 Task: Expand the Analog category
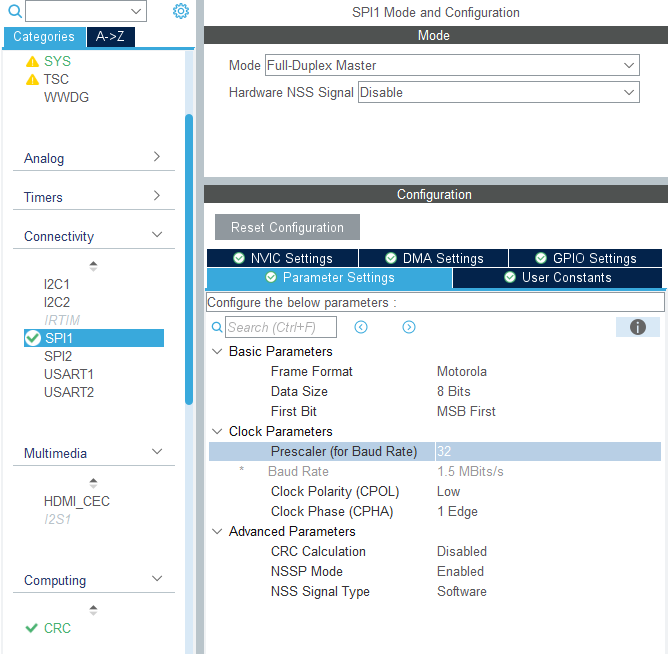pos(157,157)
